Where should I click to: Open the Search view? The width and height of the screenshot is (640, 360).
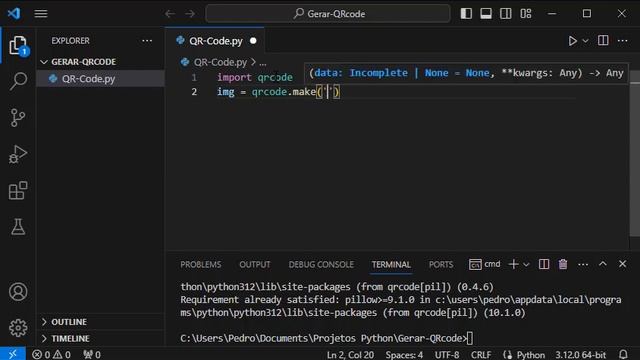click(18, 81)
